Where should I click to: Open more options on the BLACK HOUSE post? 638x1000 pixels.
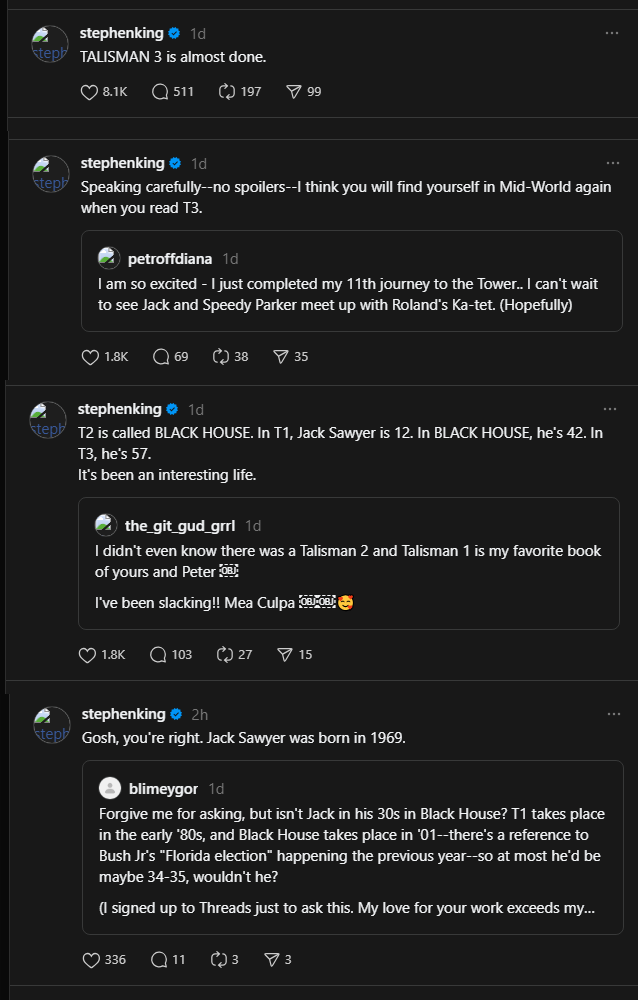[610, 409]
